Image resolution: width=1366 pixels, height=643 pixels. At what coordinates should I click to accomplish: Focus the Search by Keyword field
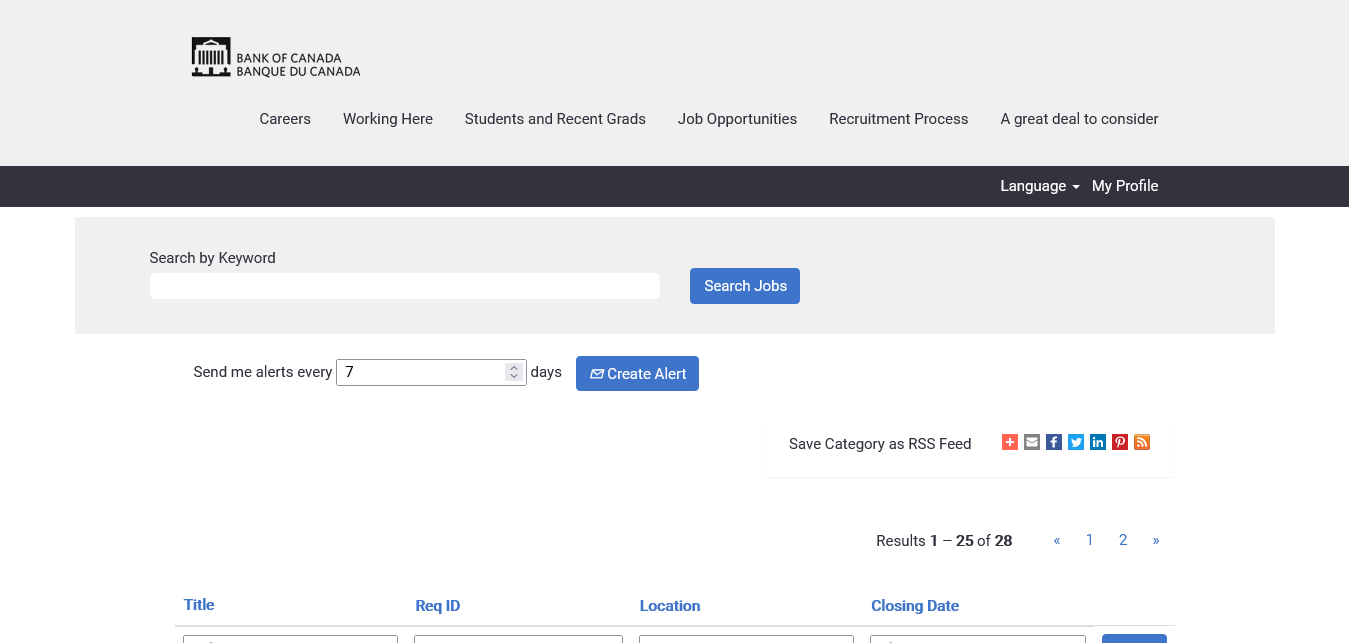[404, 286]
